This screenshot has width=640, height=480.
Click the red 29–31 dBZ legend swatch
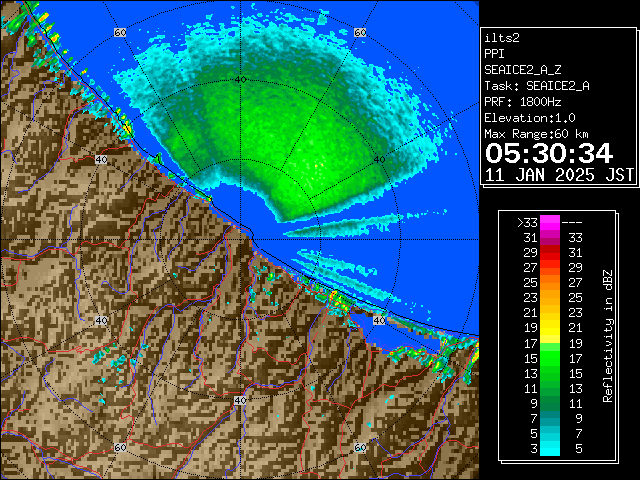[550, 253]
